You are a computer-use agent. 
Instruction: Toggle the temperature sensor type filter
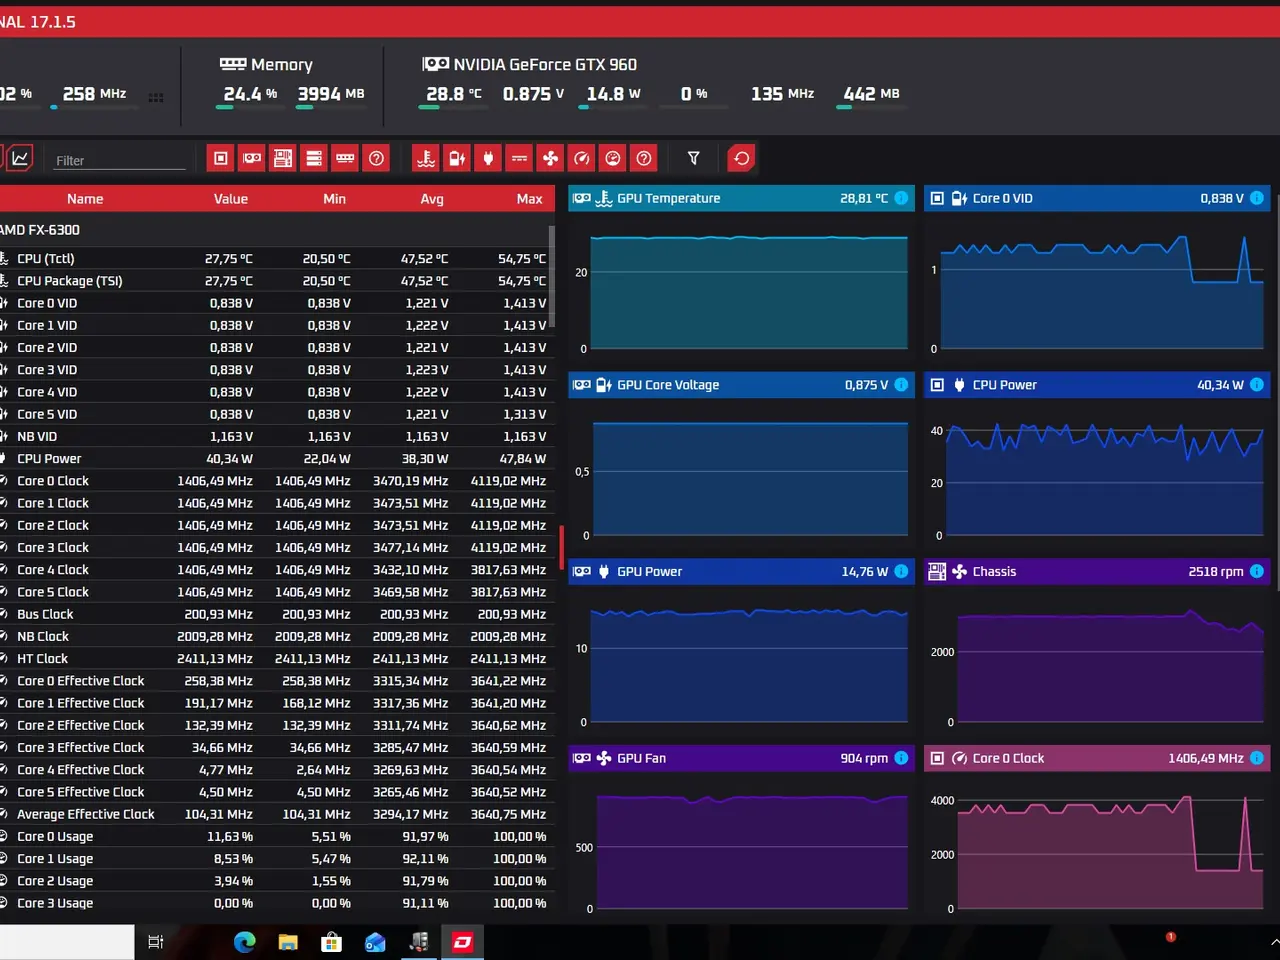click(x=426, y=158)
